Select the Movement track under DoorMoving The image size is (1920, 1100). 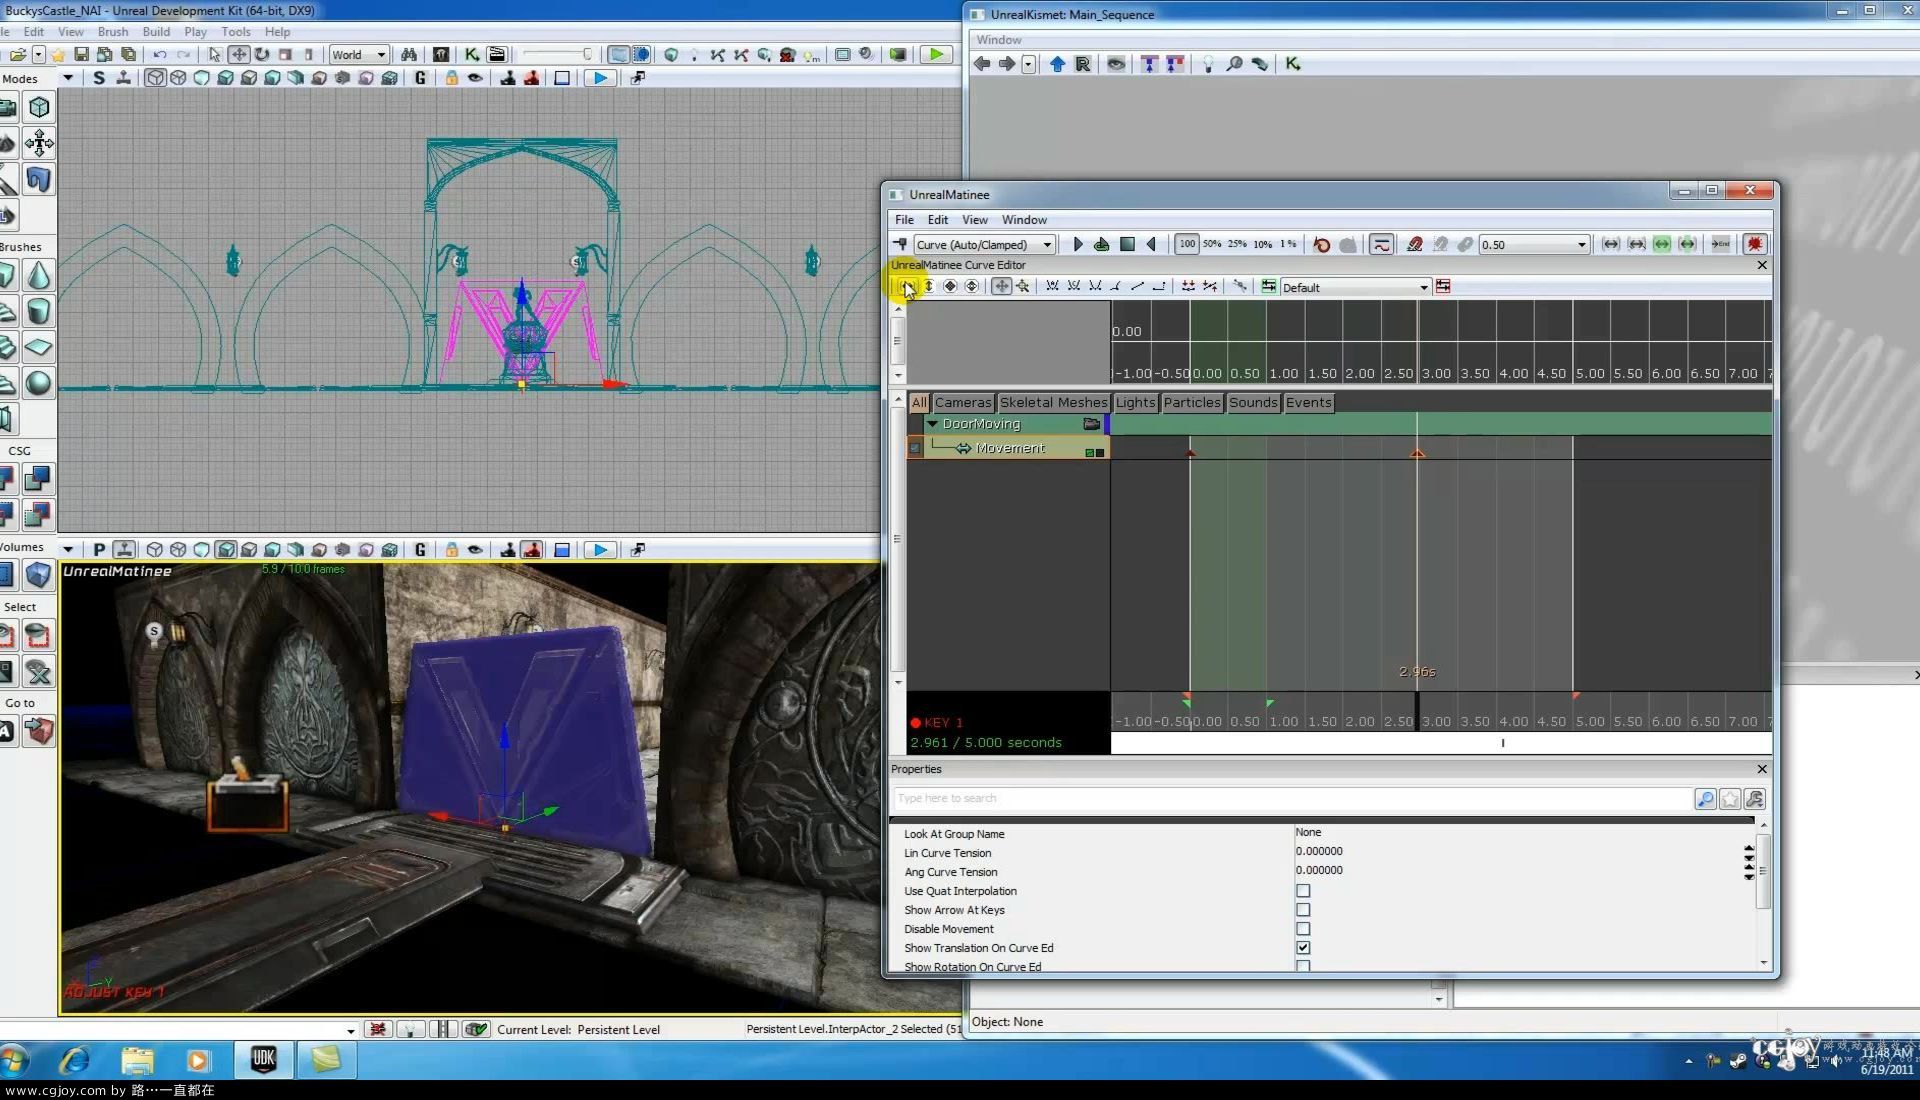coord(1009,447)
